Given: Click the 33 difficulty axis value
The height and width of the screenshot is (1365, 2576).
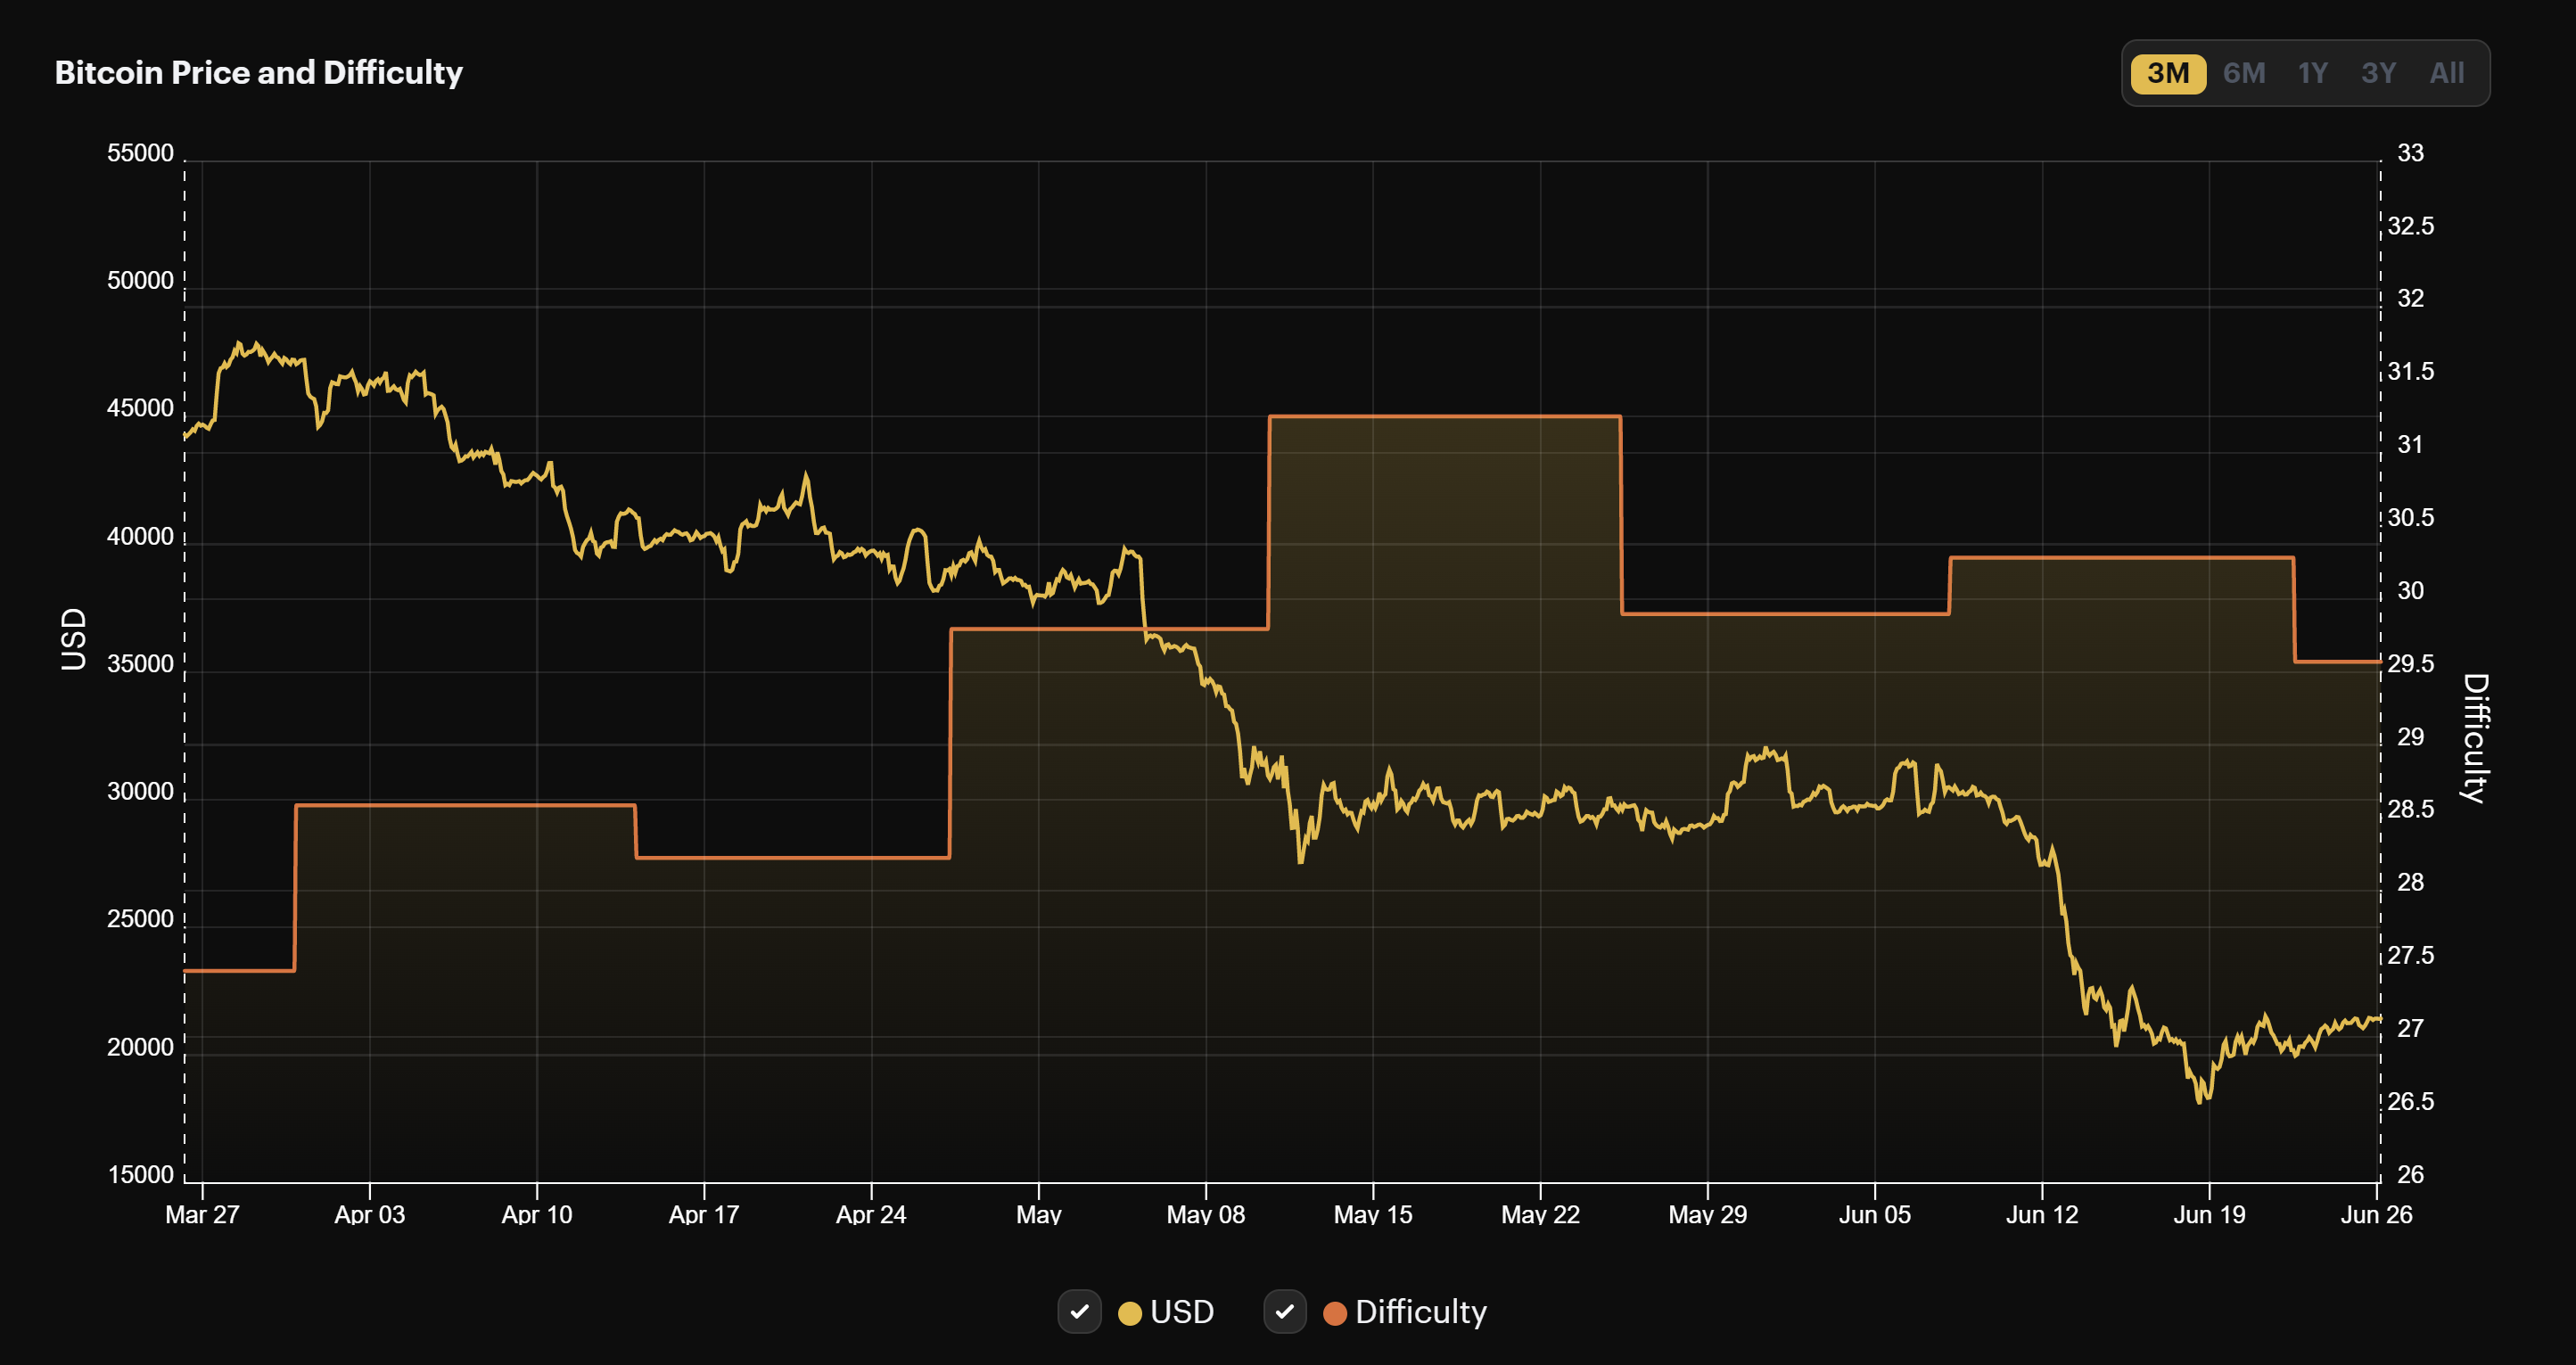Looking at the screenshot, I should 2410,153.
